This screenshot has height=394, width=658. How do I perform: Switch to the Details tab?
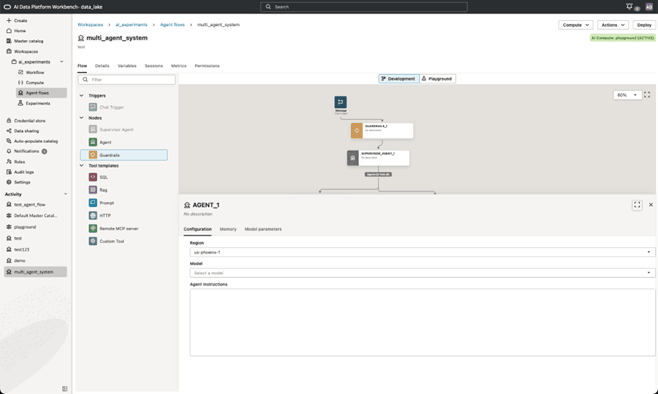click(x=102, y=66)
